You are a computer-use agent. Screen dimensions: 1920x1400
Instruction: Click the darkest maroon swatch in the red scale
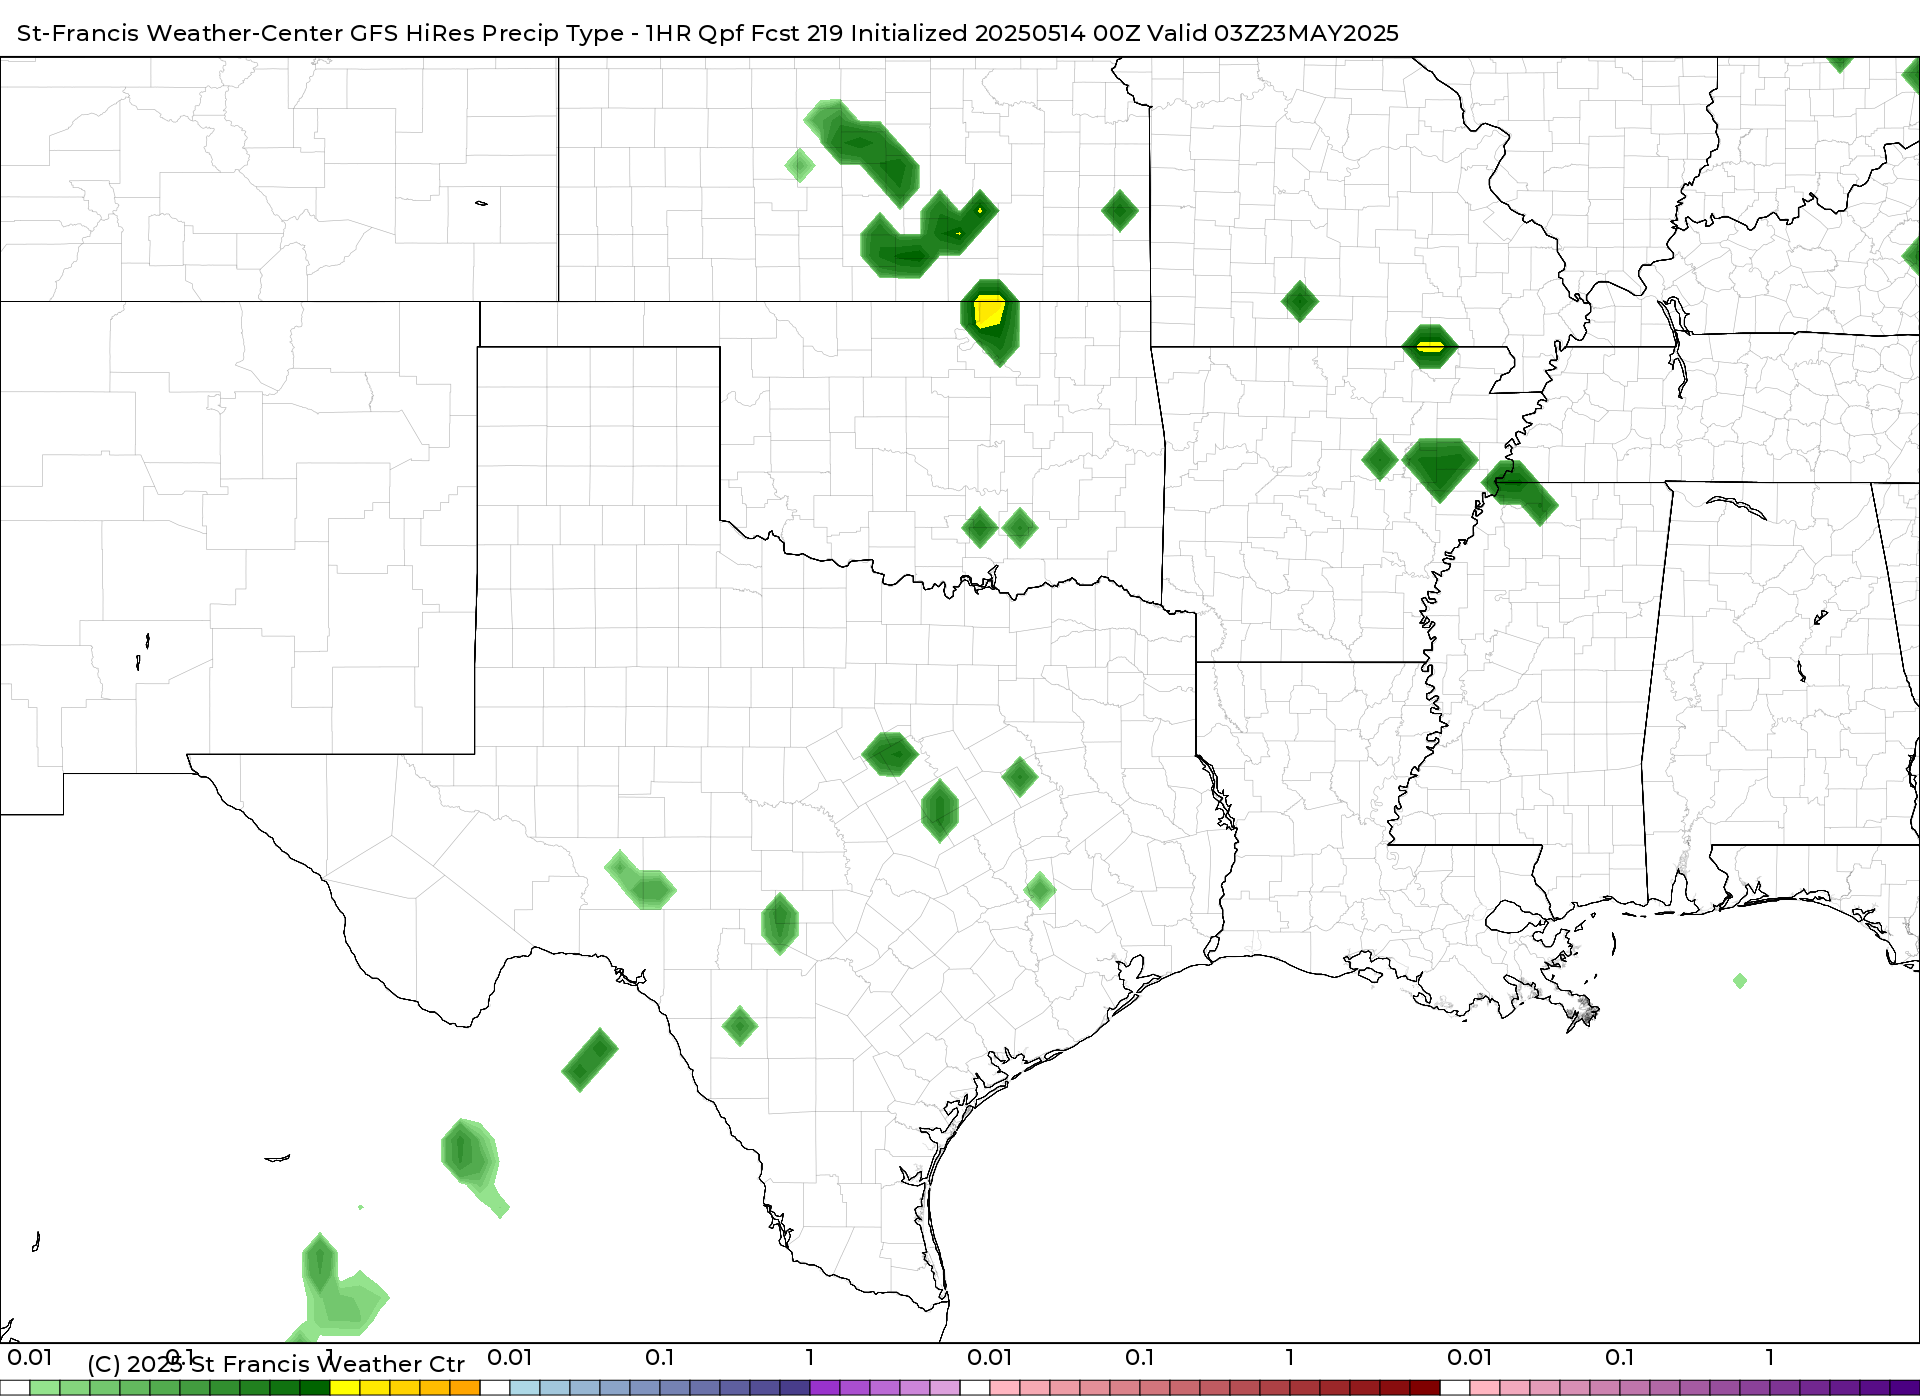click(1425, 1388)
